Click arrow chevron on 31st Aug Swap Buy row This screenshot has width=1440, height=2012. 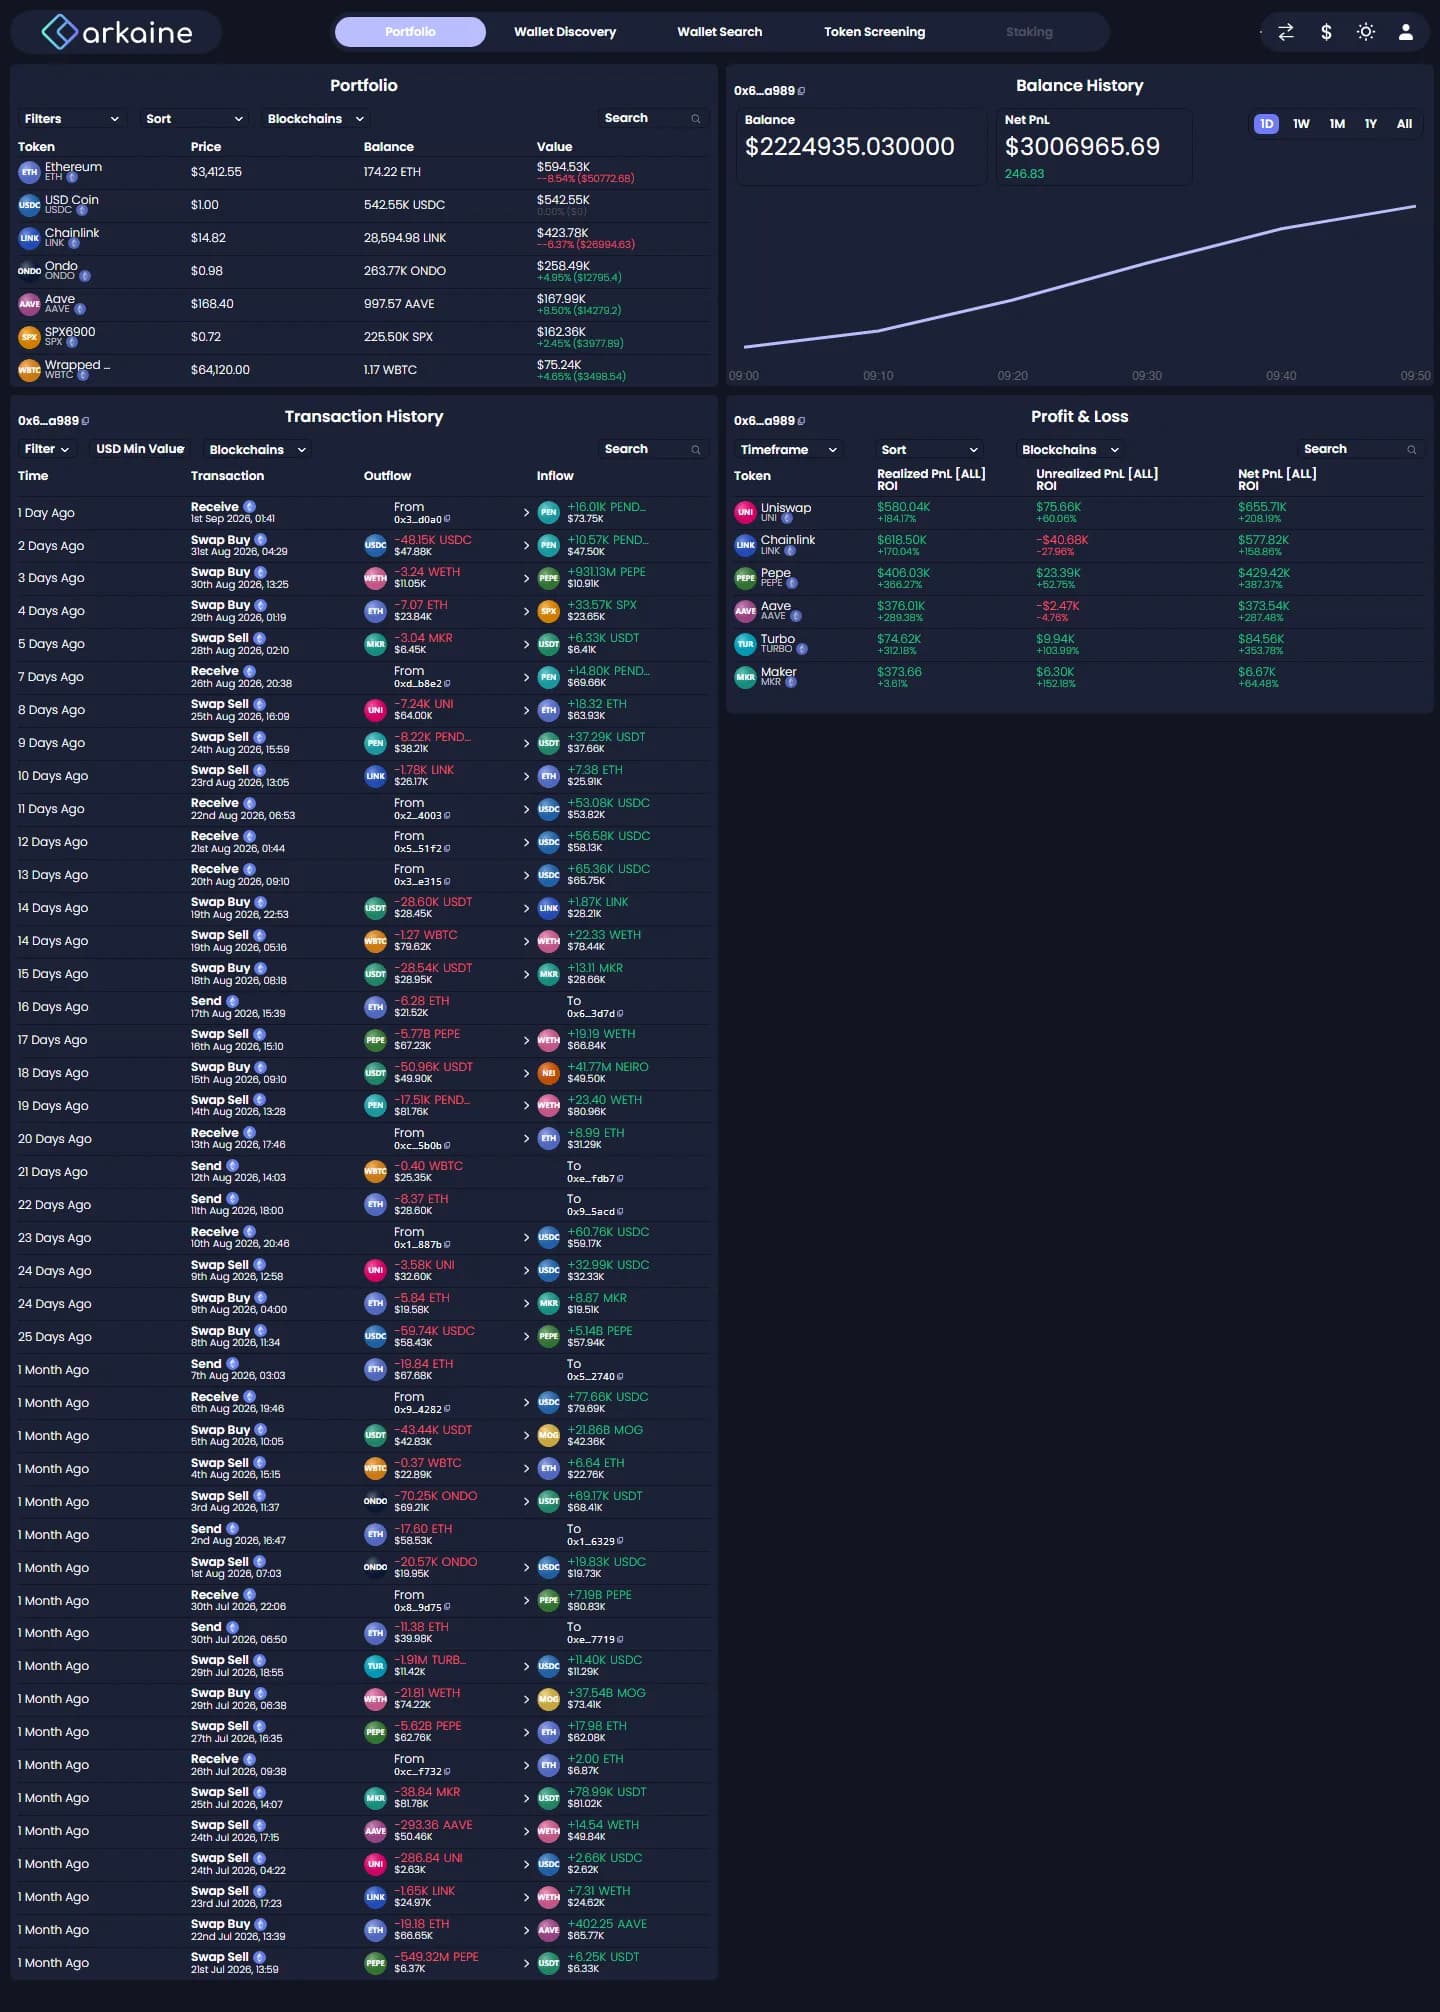coord(527,546)
